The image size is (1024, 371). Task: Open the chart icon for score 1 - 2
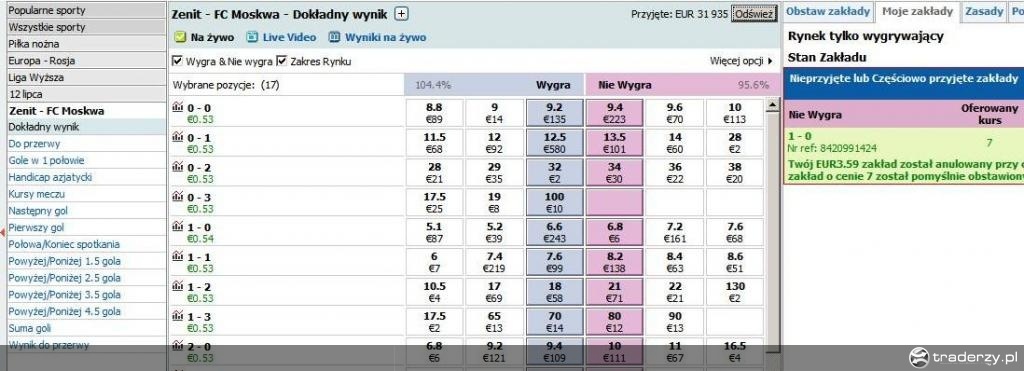tap(178, 286)
